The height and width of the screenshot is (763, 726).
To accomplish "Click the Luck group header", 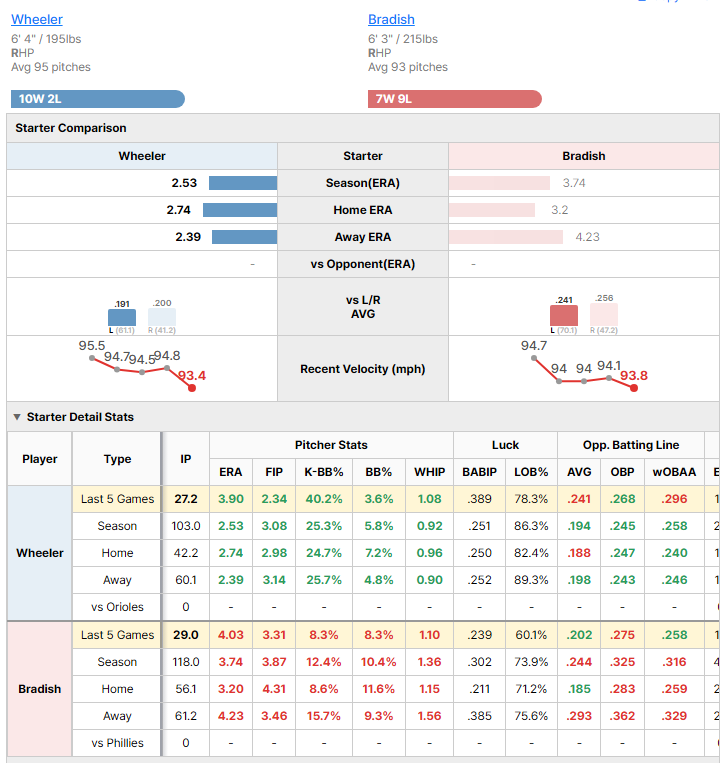I will click(x=506, y=445).
